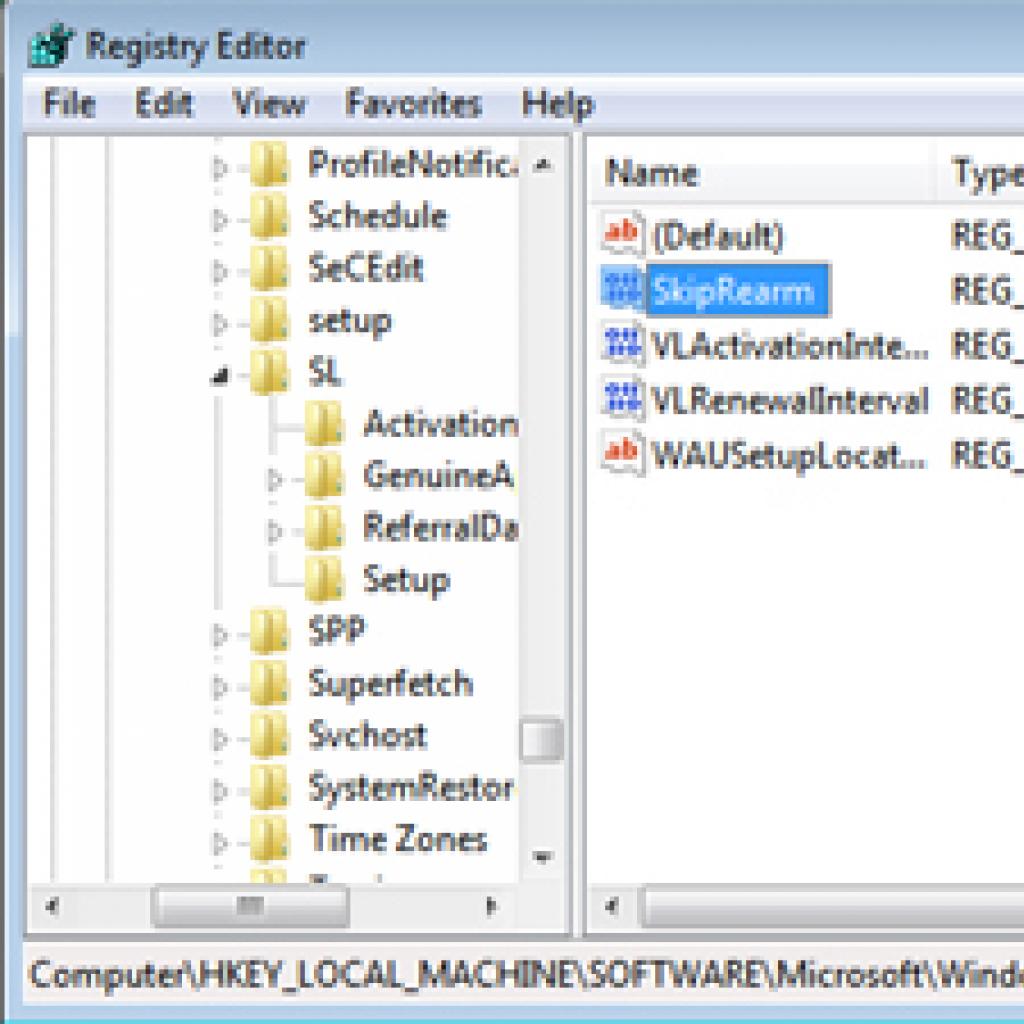Image resolution: width=1024 pixels, height=1024 pixels.
Task: Select the Superfetch key label
Action: click(x=391, y=684)
